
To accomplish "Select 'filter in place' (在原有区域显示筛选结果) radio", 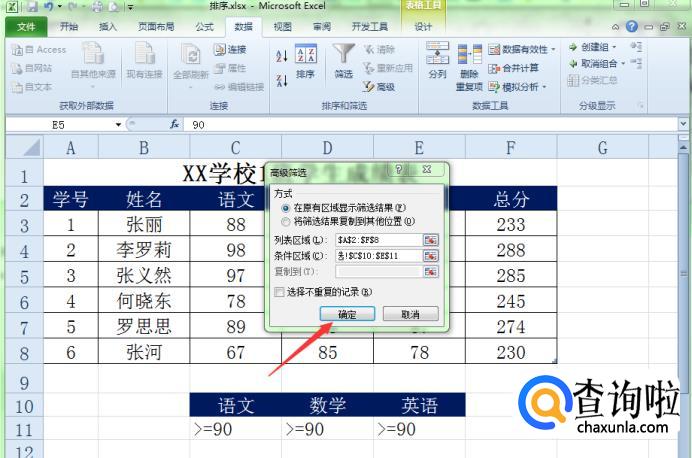I will (x=286, y=208).
